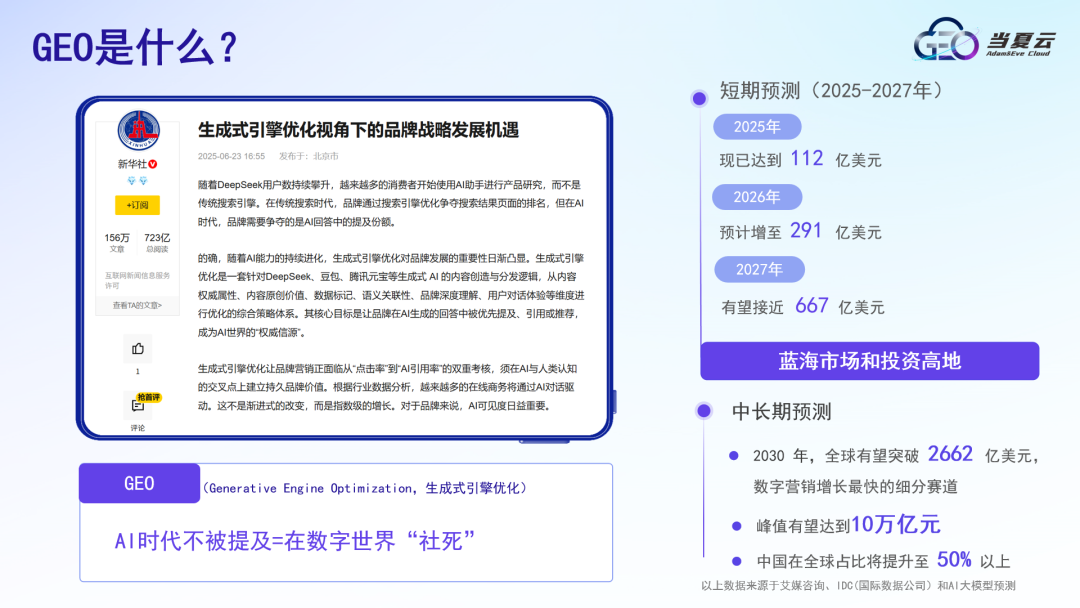This screenshot has width=1080, height=608.
Task: Click the thumbs-up like icon
Action: [x=138, y=349]
